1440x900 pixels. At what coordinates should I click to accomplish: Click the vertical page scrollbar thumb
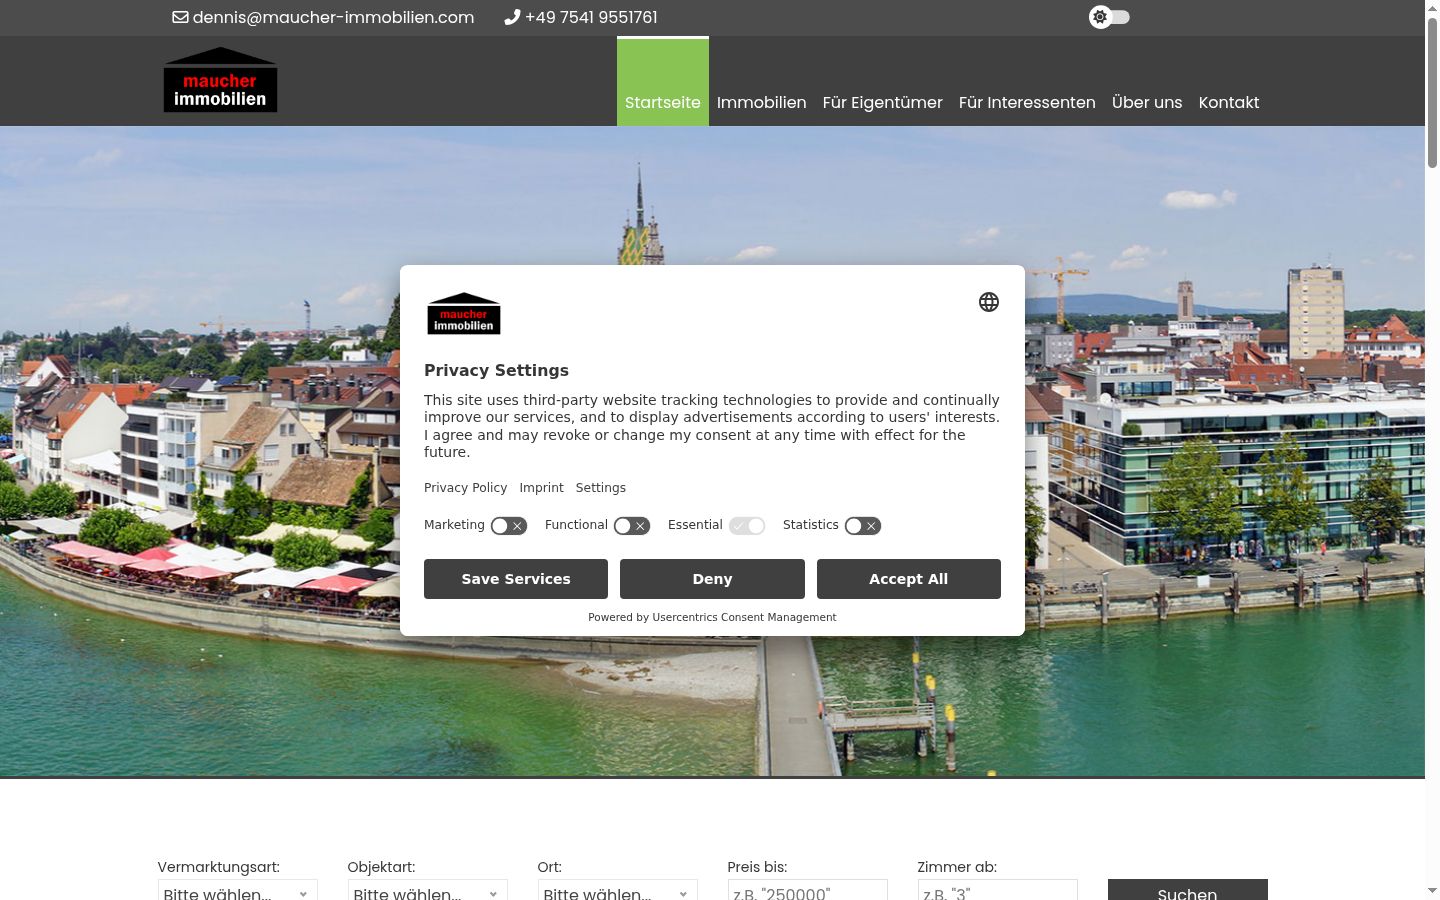click(x=1432, y=92)
